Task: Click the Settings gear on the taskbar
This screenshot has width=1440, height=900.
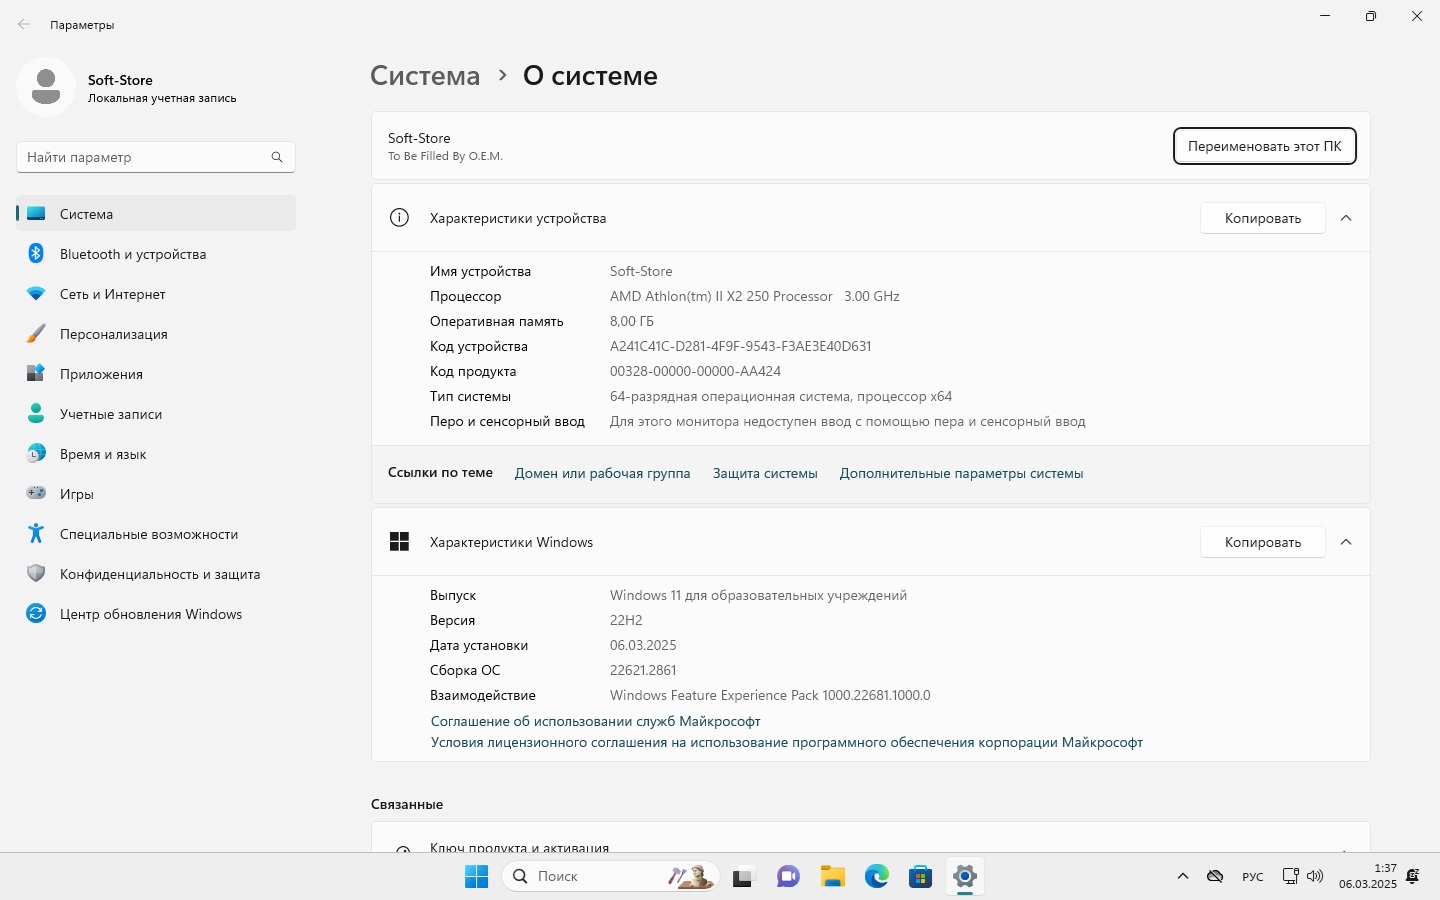Action: [x=965, y=877]
